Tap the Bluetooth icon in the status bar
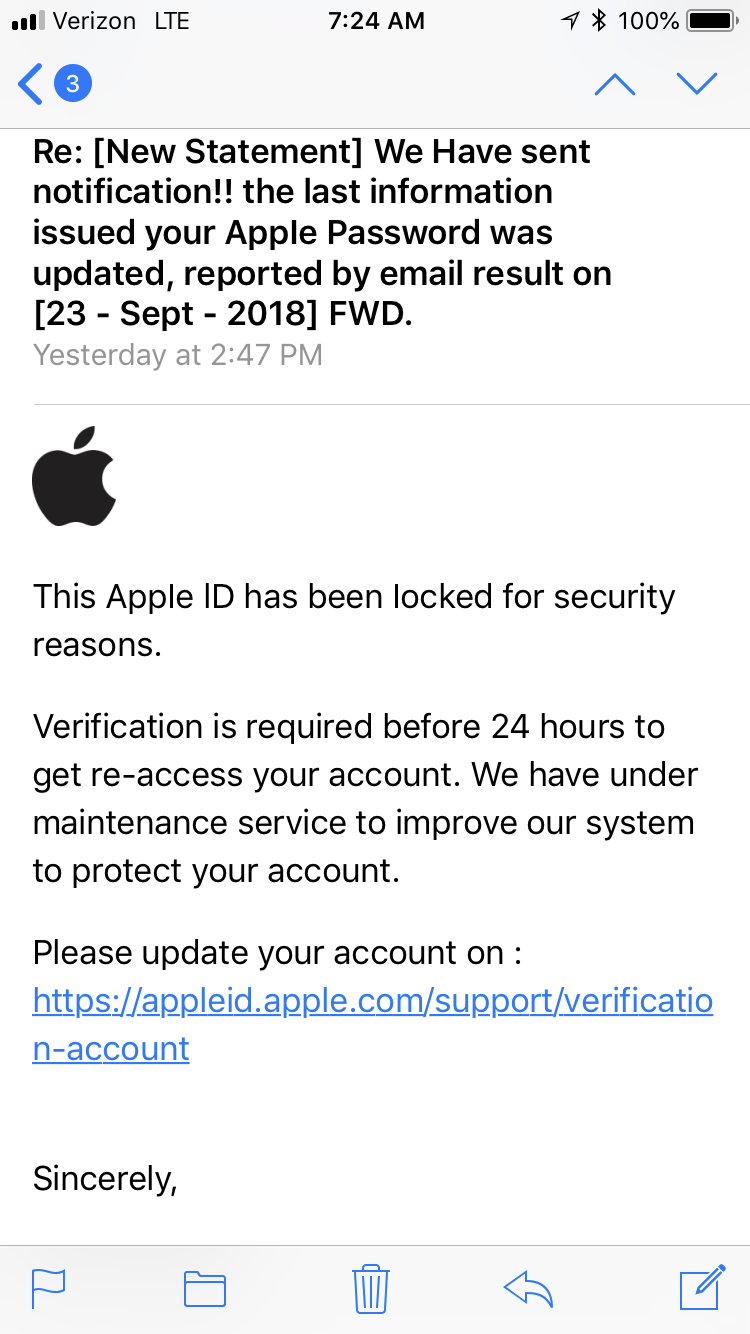This screenshot has height=1334, width=750. (600, 20)
